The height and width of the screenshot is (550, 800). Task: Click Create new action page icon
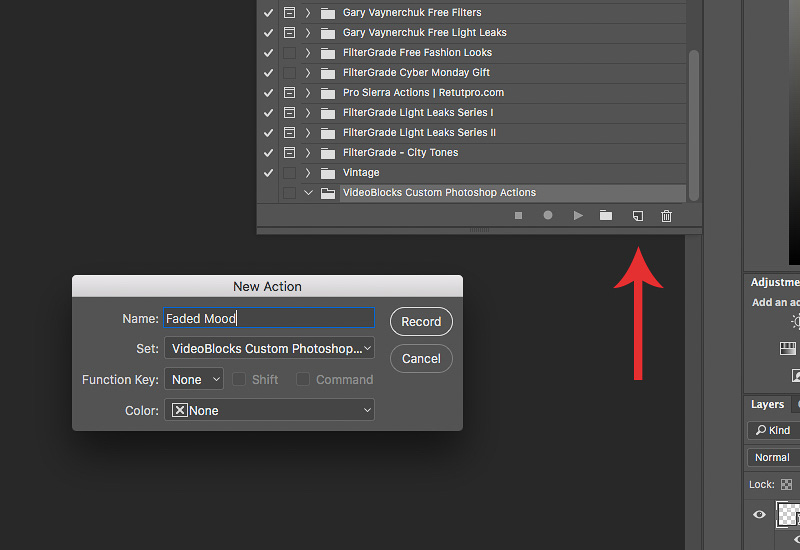point(638,216)
